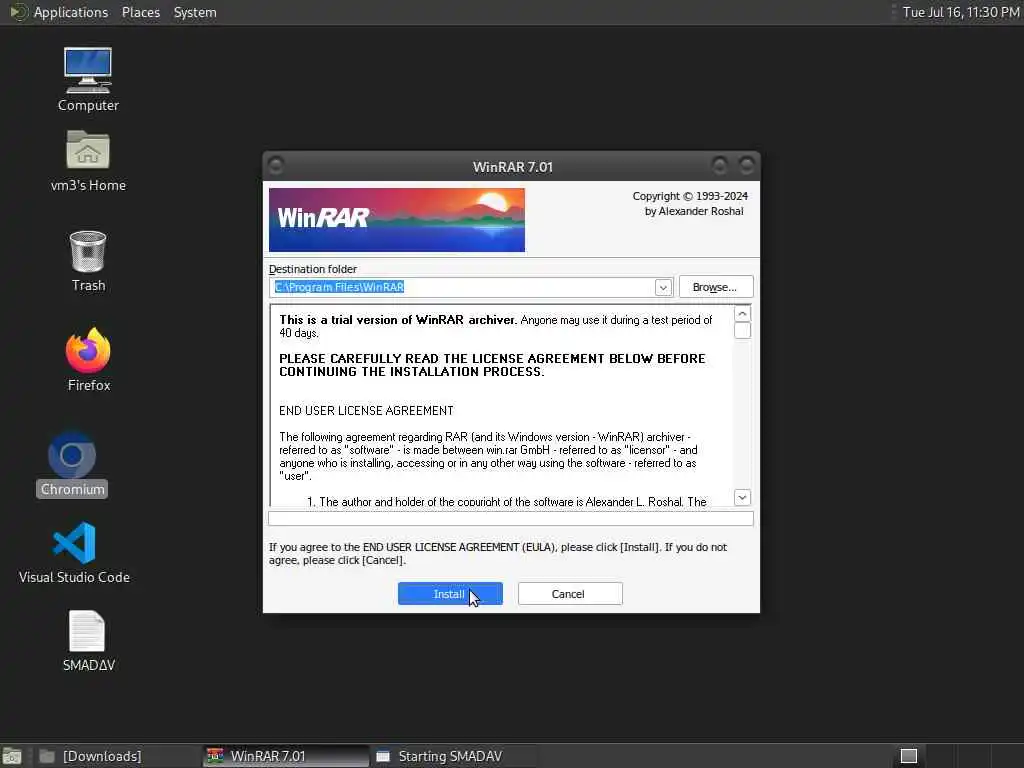This screenshot has height=768, width=1024.
Task: Switch to Starting SMADAV taskbar entry
Action: coord(454,756)
